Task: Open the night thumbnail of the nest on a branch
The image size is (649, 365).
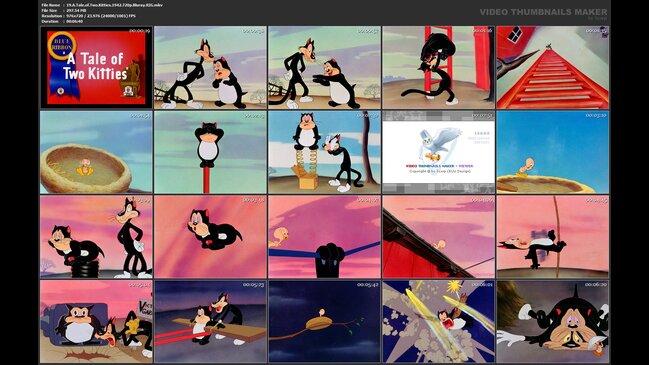Action: click(x=324, y=321)
